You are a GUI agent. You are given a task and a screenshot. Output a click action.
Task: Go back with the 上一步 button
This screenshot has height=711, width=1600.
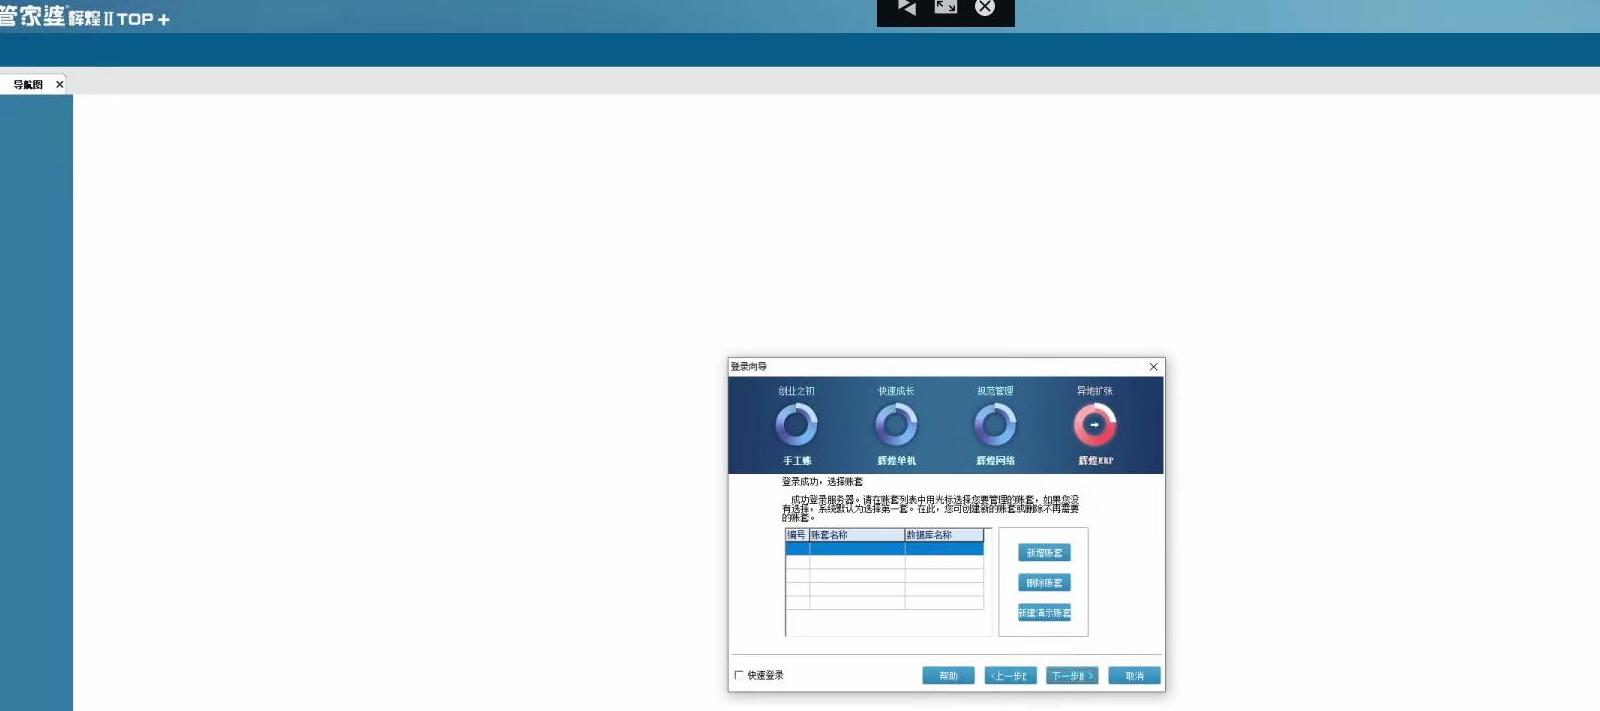tap(1010, 676)
